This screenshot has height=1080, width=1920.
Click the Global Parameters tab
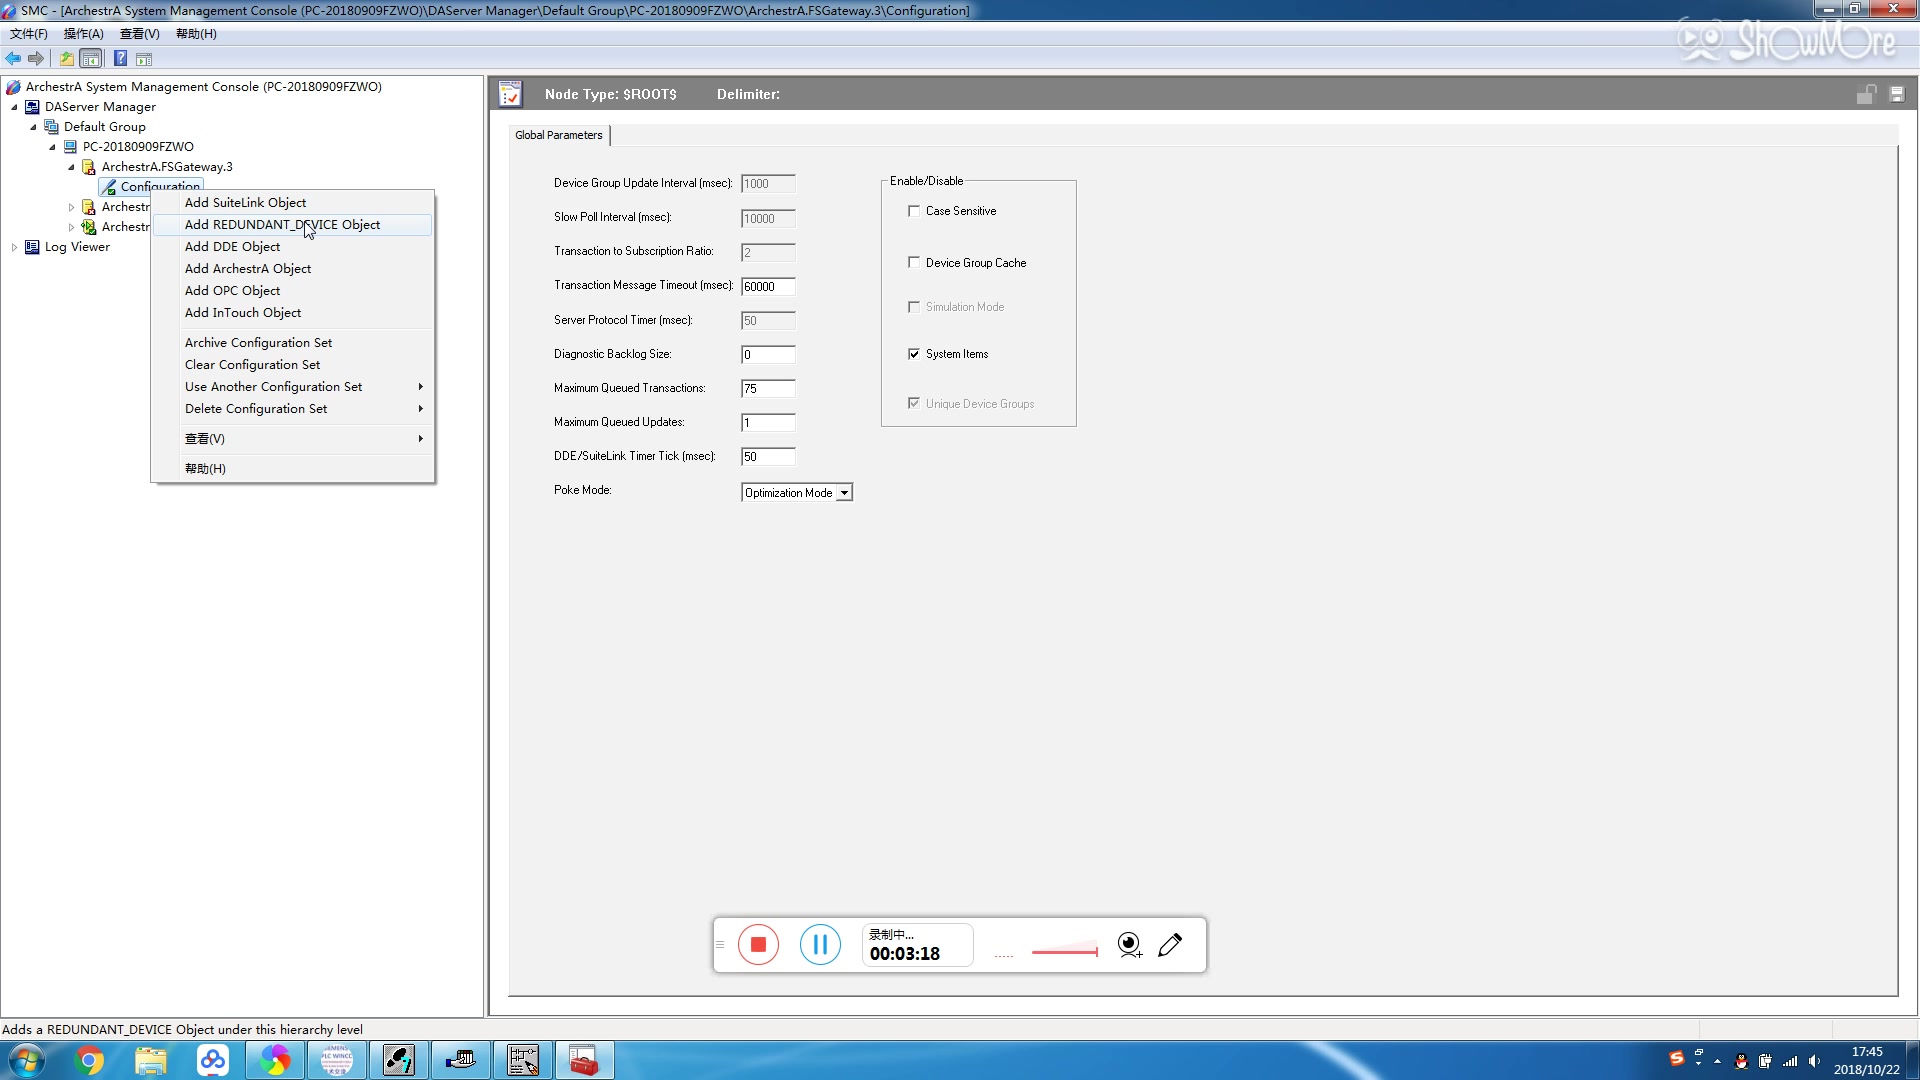(x=556, y=135)
